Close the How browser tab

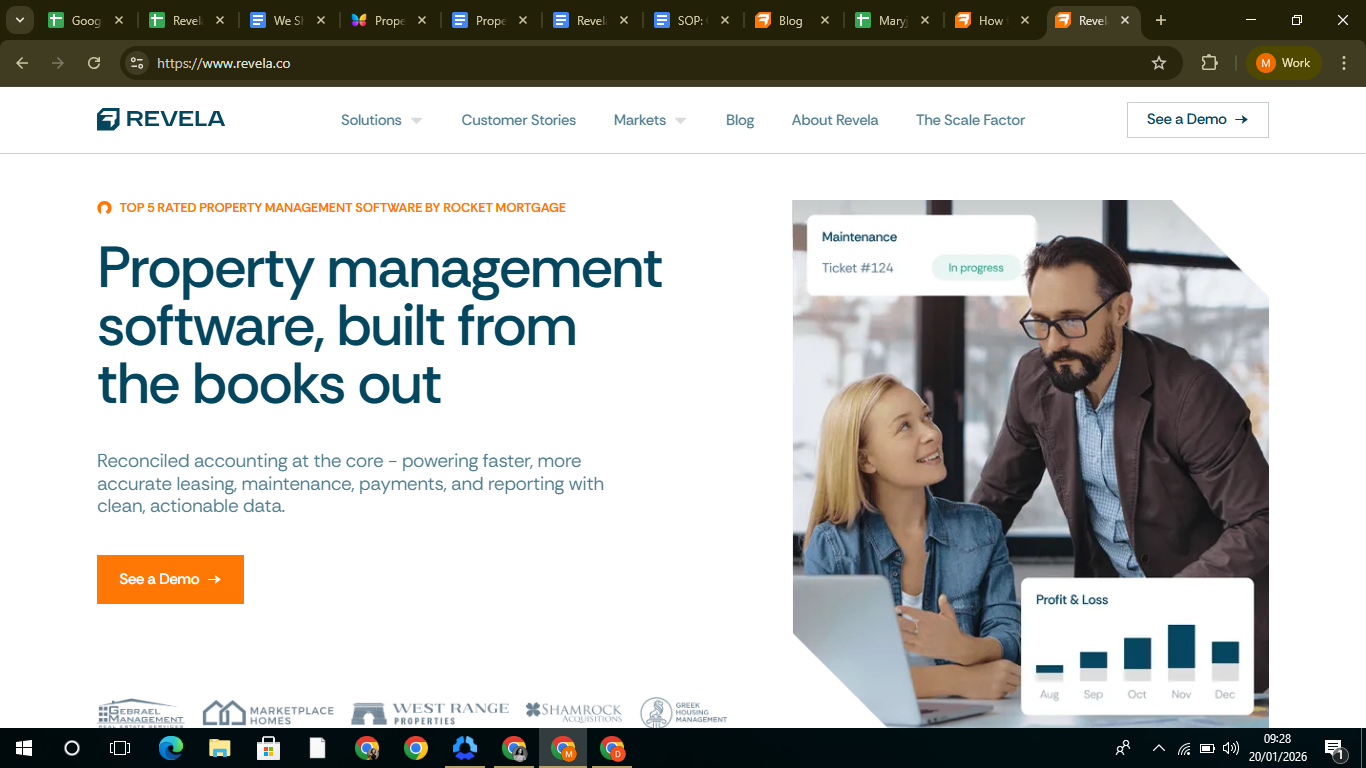pyautogui.click(x=1024, y=20)
